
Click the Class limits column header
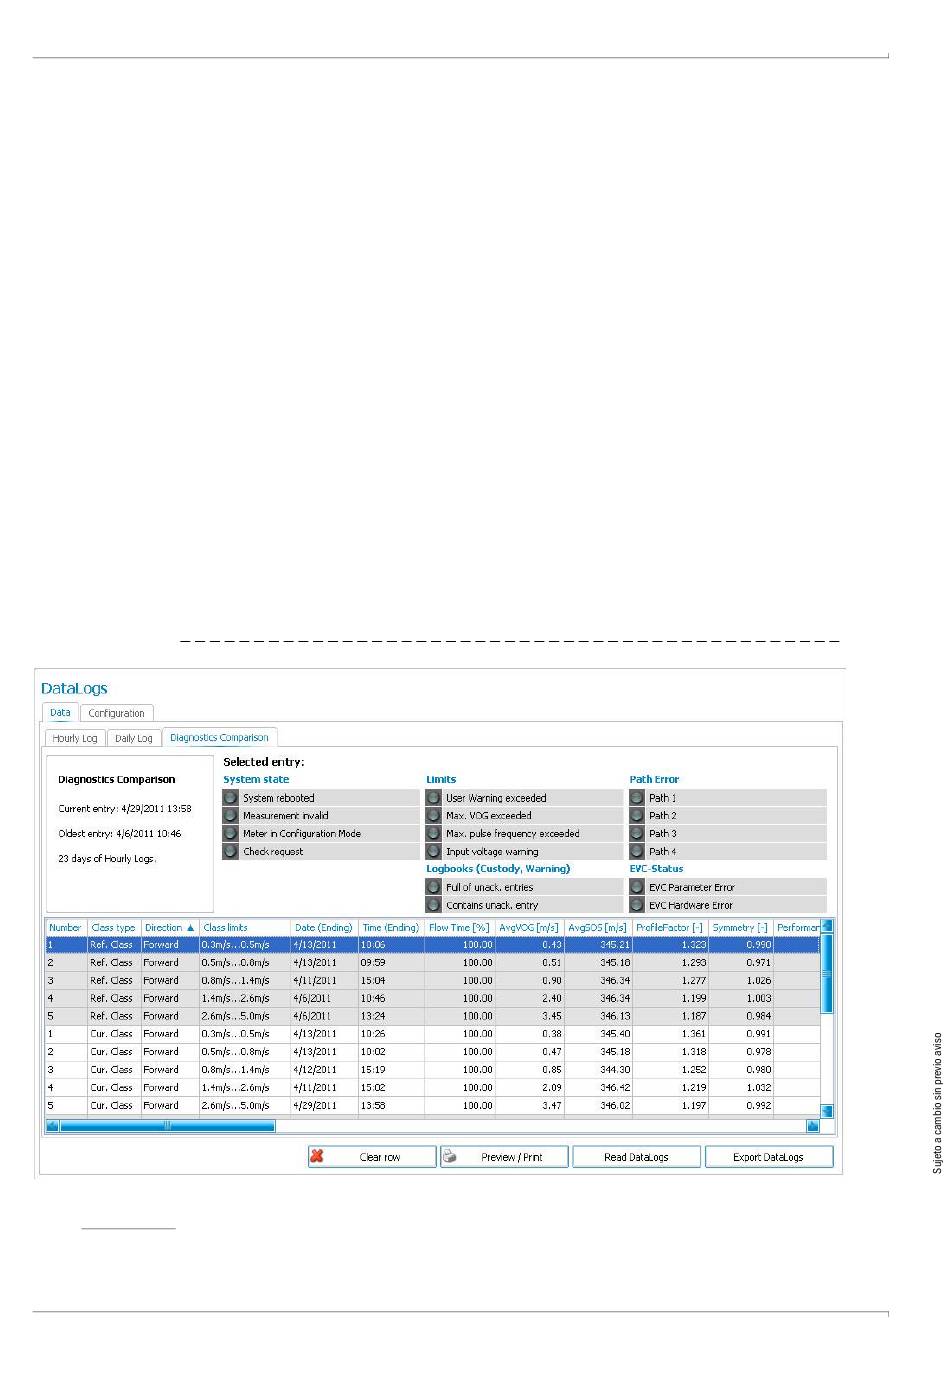coord(245,928)
